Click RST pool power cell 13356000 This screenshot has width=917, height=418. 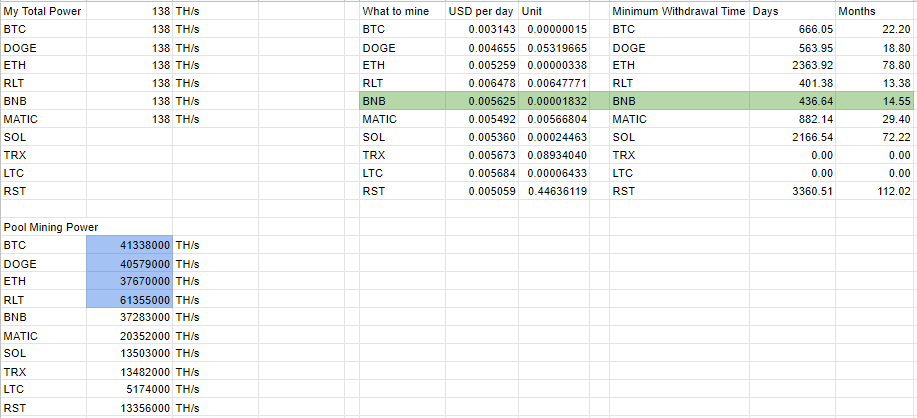click(130, 407)
